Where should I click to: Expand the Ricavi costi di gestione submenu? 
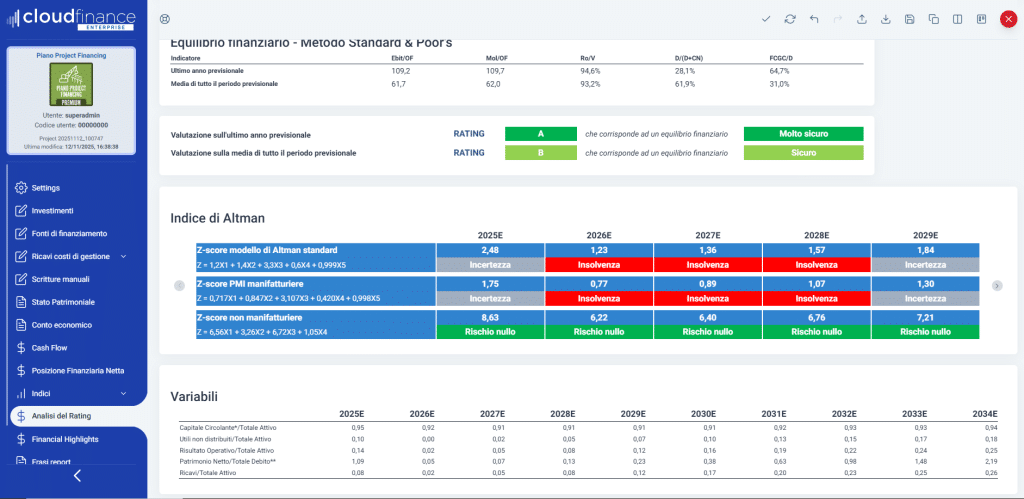click(123, 256)
